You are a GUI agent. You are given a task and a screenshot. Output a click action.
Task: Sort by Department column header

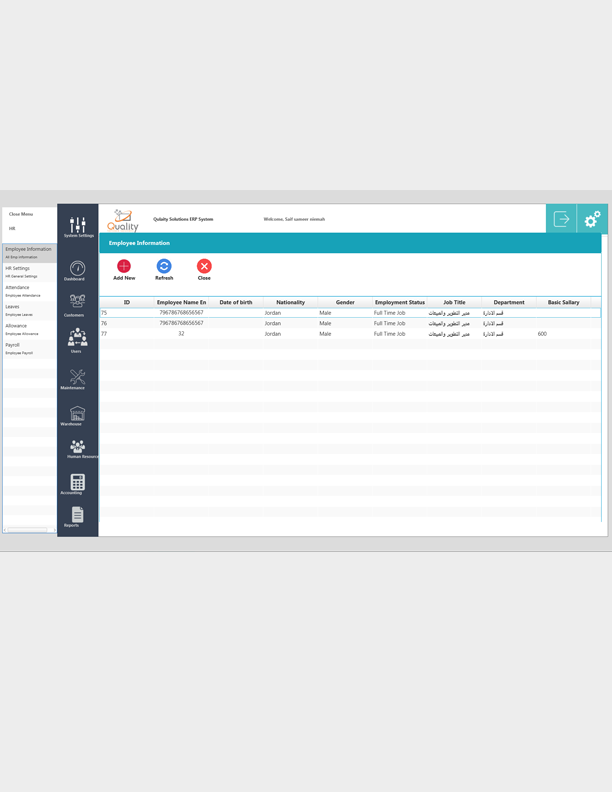point(508,302)
